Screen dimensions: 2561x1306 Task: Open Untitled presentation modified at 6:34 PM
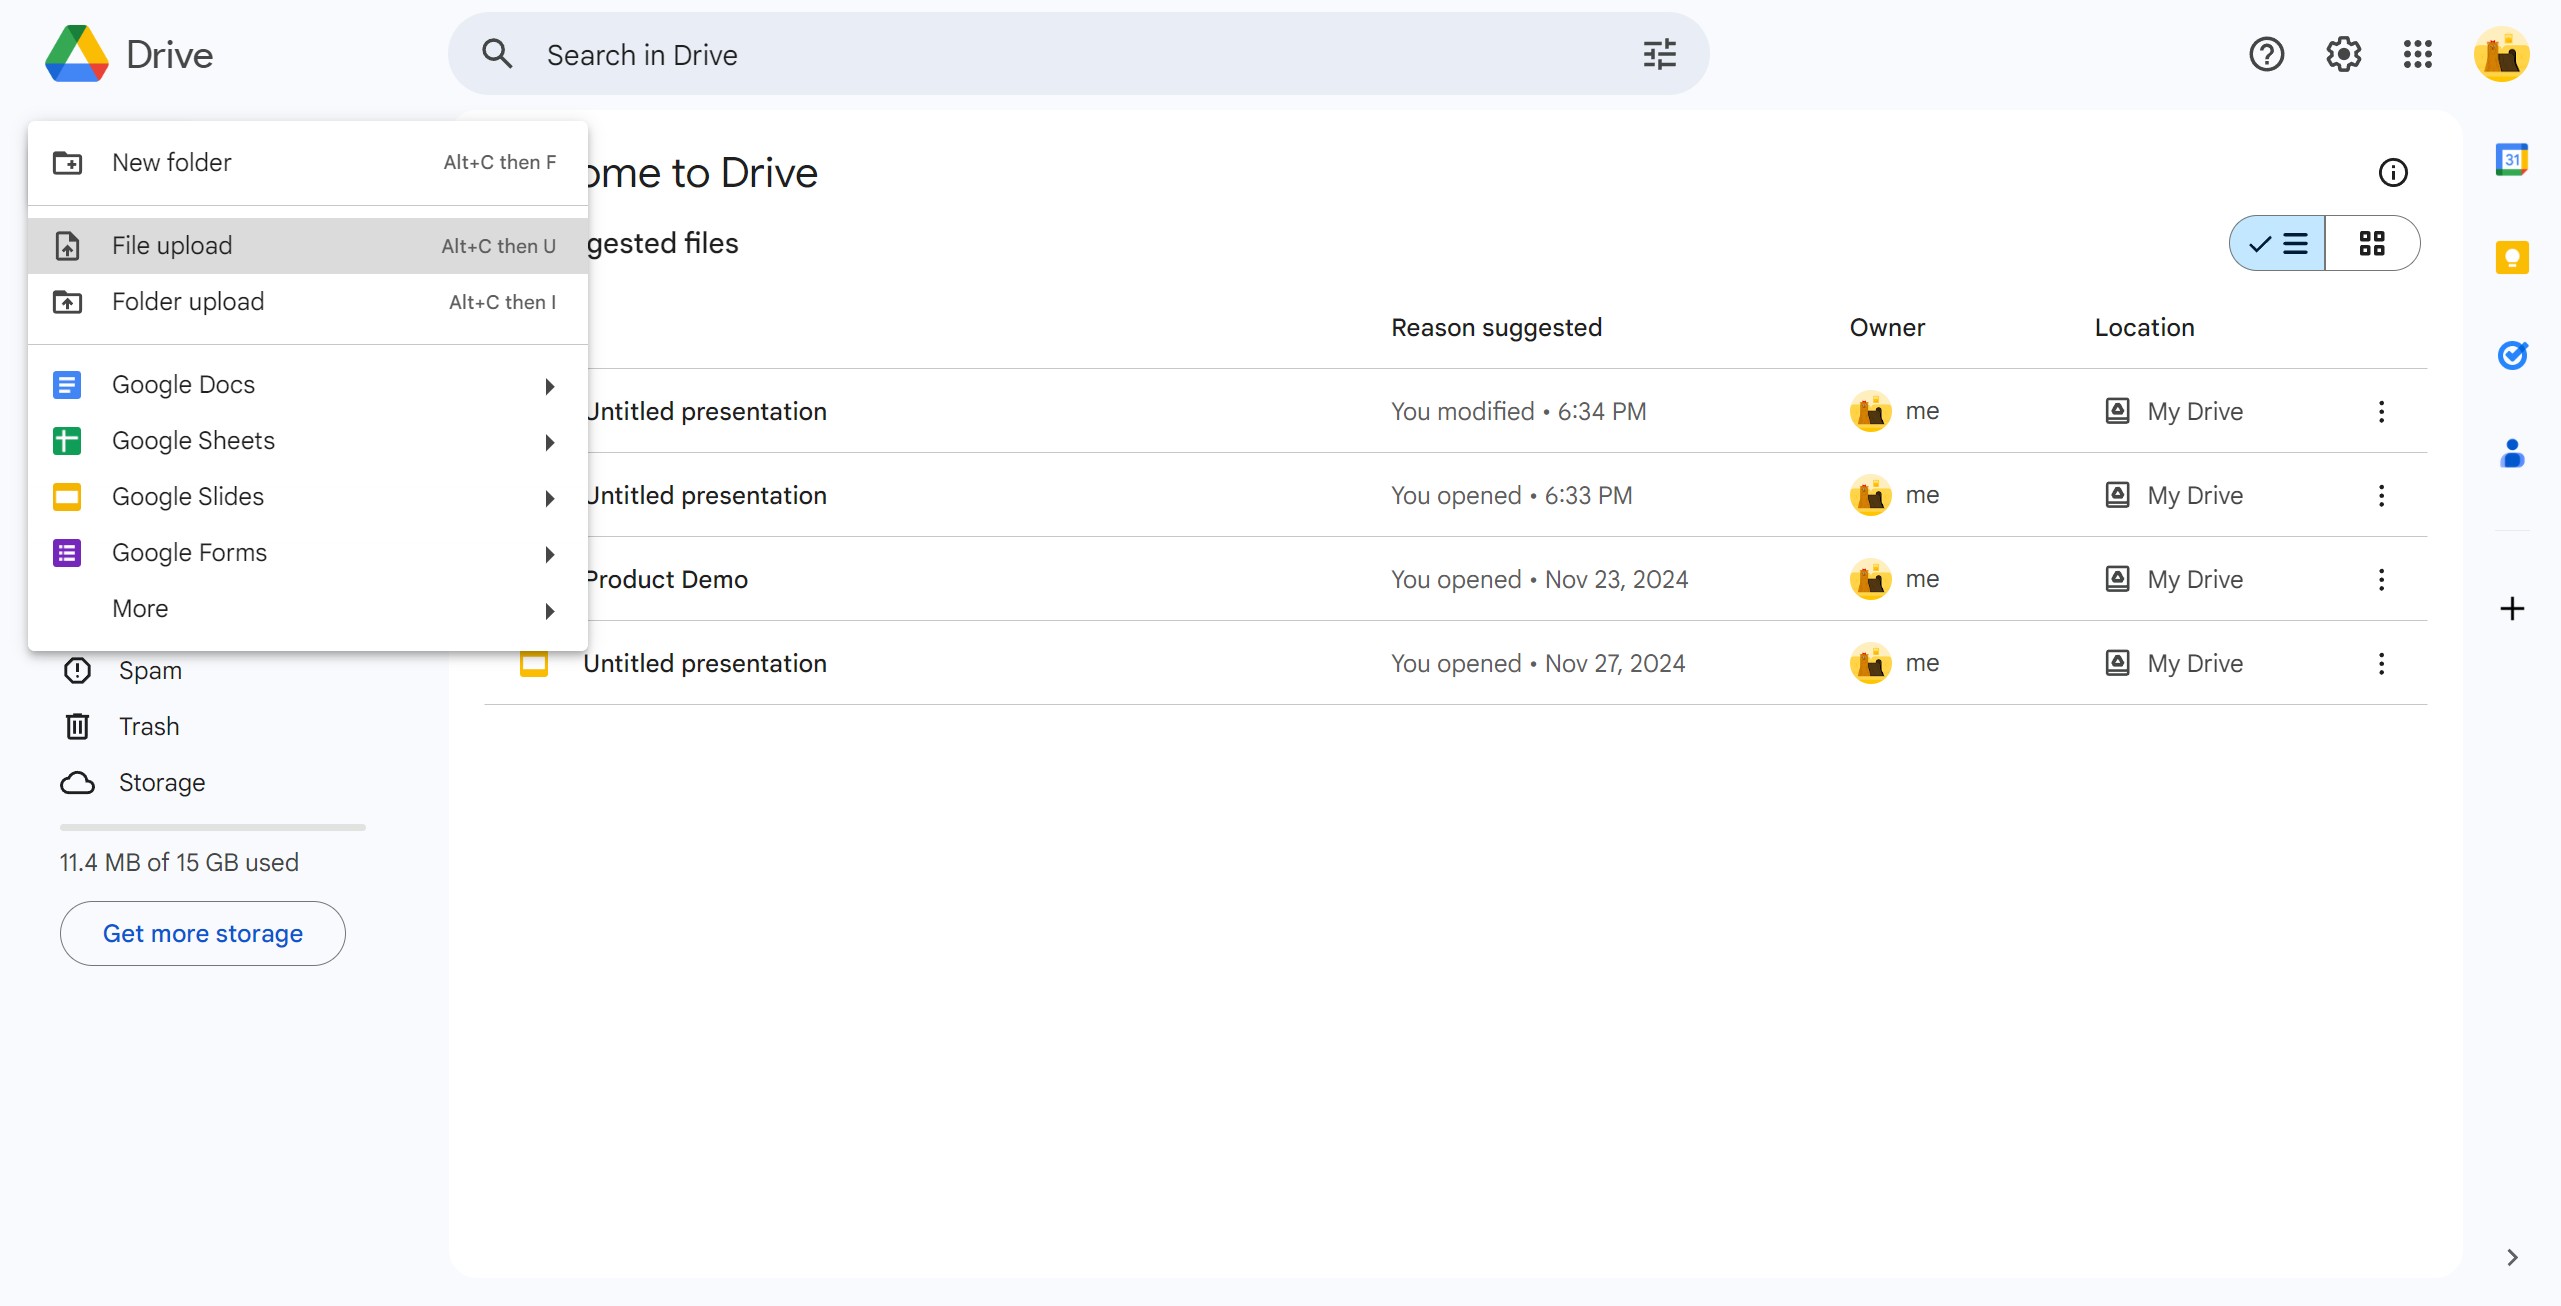pyautogui.click(x=706, y=411)
